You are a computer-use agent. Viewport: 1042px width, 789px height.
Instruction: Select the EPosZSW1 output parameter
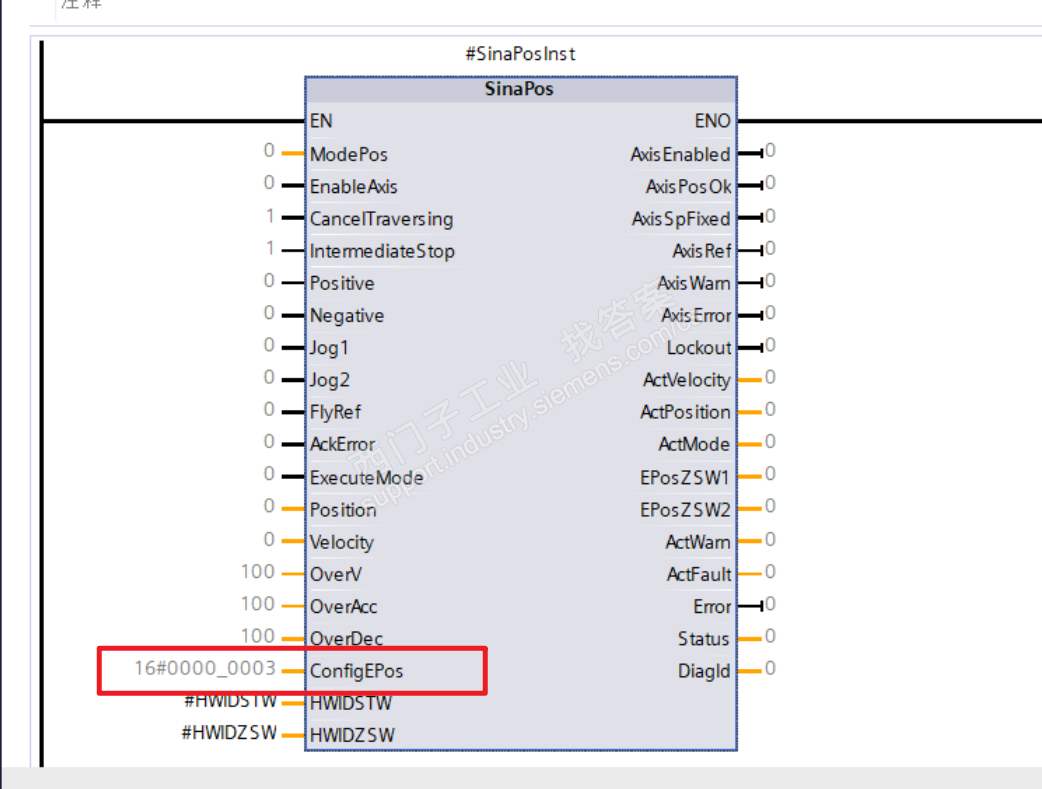pyautogui.click(x=685, y=477)
